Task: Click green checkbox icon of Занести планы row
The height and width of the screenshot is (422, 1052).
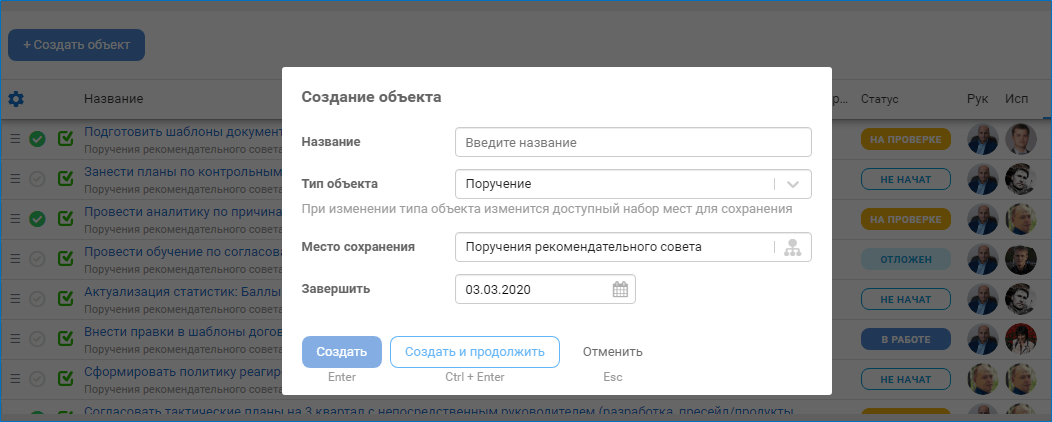Action: [x=66, y=178]
